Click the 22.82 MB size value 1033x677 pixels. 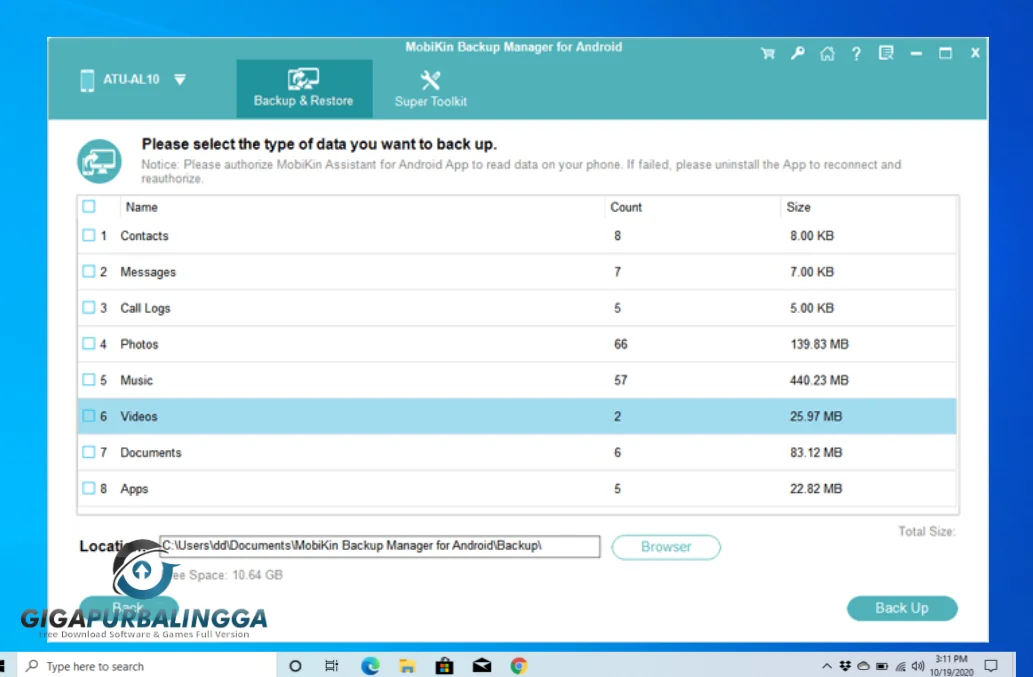(x=816, y=489)
